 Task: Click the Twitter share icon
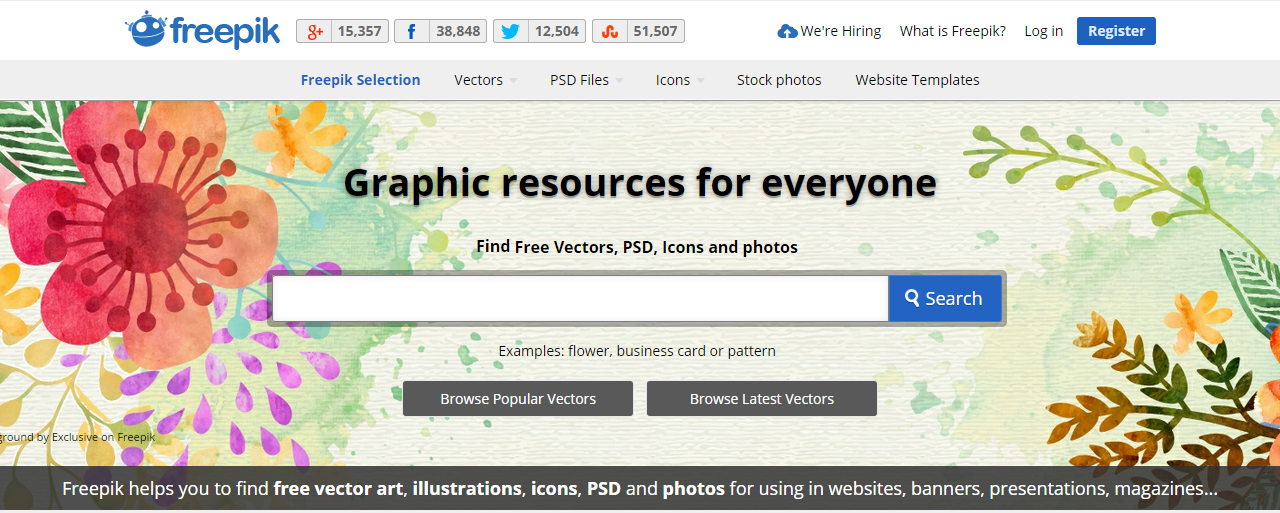510,31
